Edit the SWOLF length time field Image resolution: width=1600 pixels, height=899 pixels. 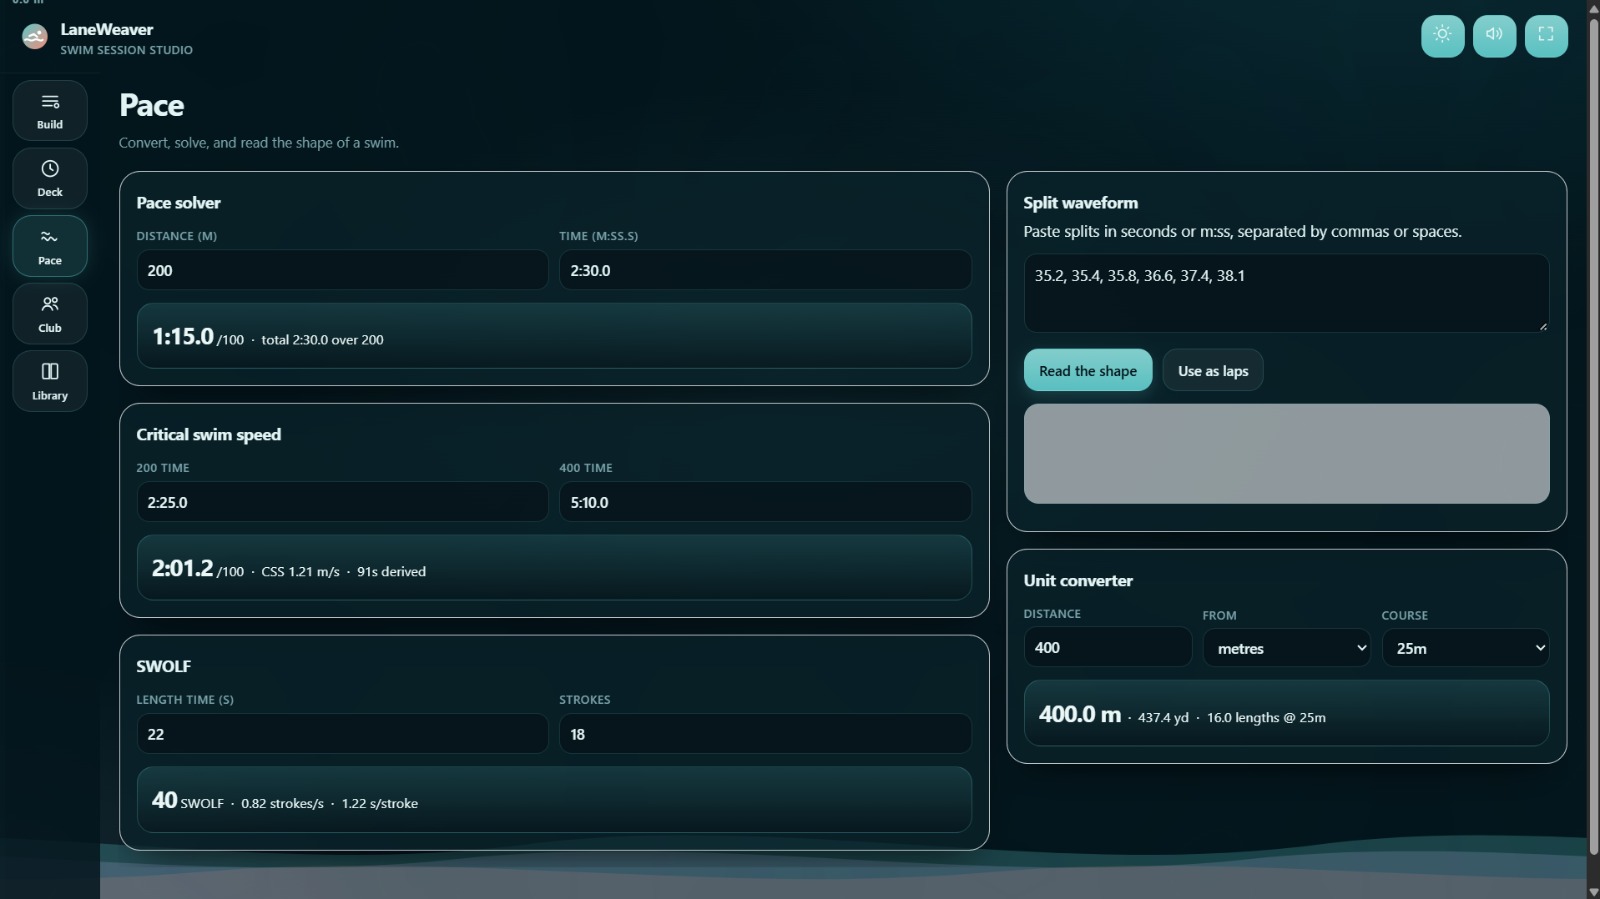click(x=342, y=734)
